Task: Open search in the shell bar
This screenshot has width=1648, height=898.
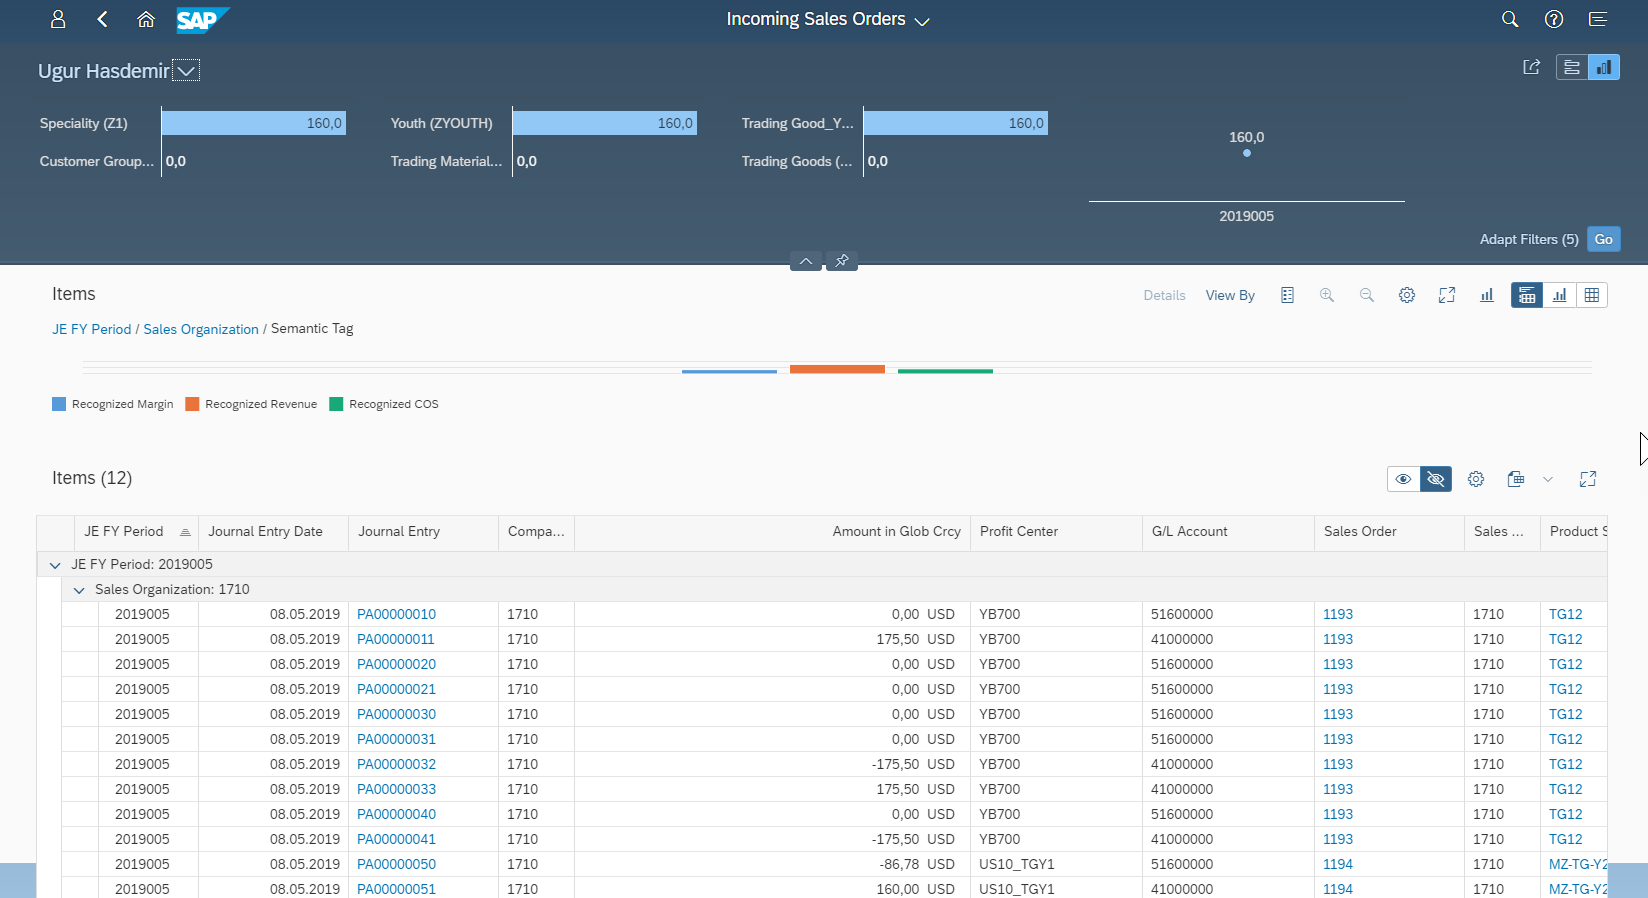Action: tap(1510, 19)
